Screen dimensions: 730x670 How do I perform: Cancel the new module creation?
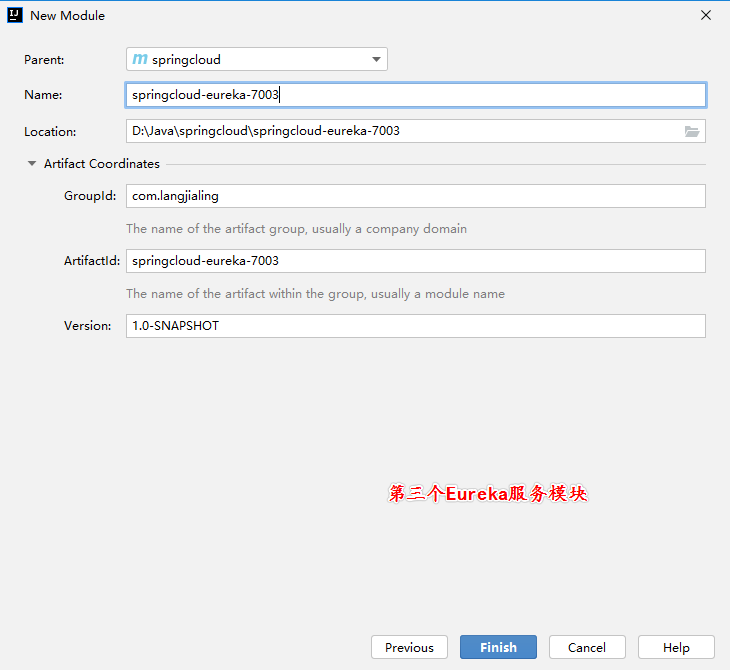[587, 647]
